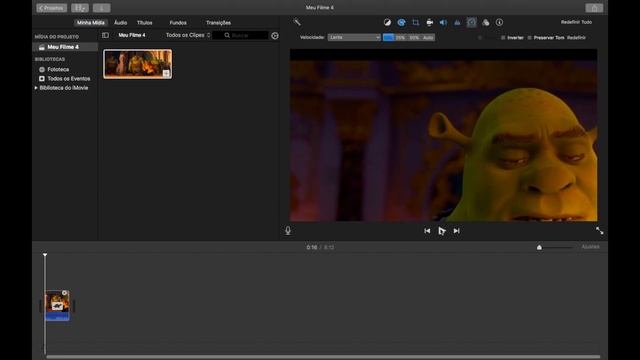Viewport: 640px width, 360px height.
Task: Skip to previous clip button
Action: [427, 231]
